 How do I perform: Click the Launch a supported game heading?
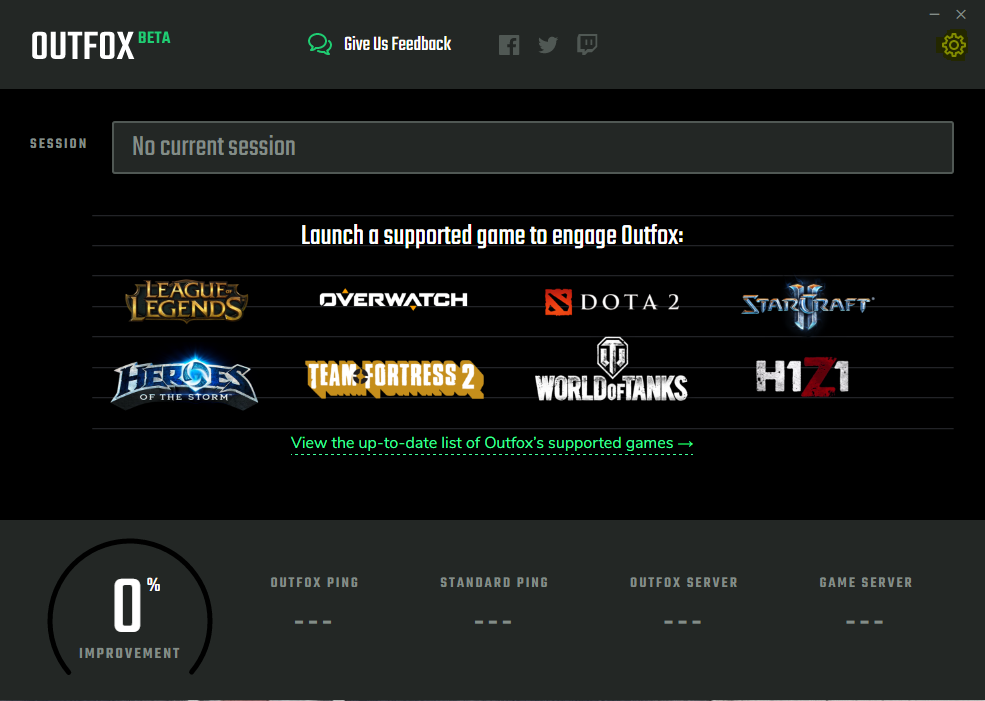(x=492, y=236)
